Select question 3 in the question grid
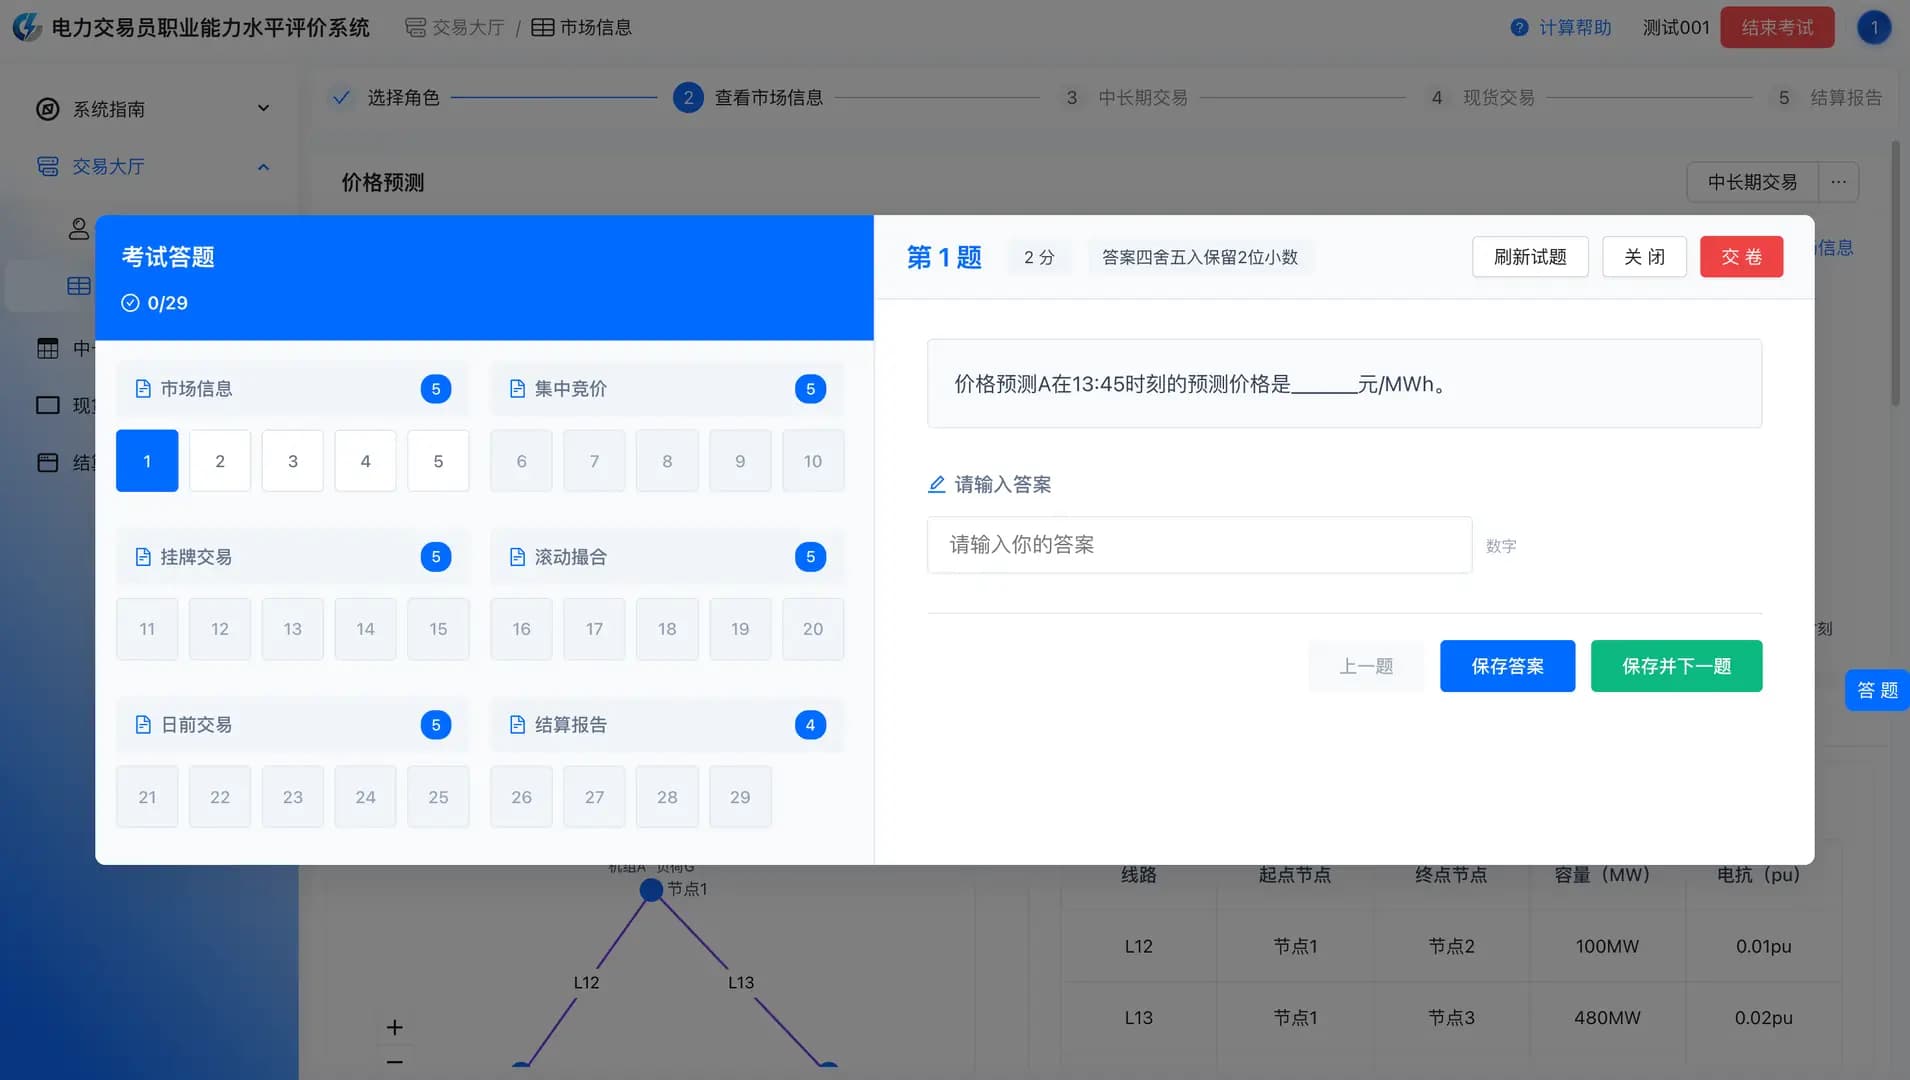The height and width of the screenshot is (1080, 1910). tap(293, 461)
